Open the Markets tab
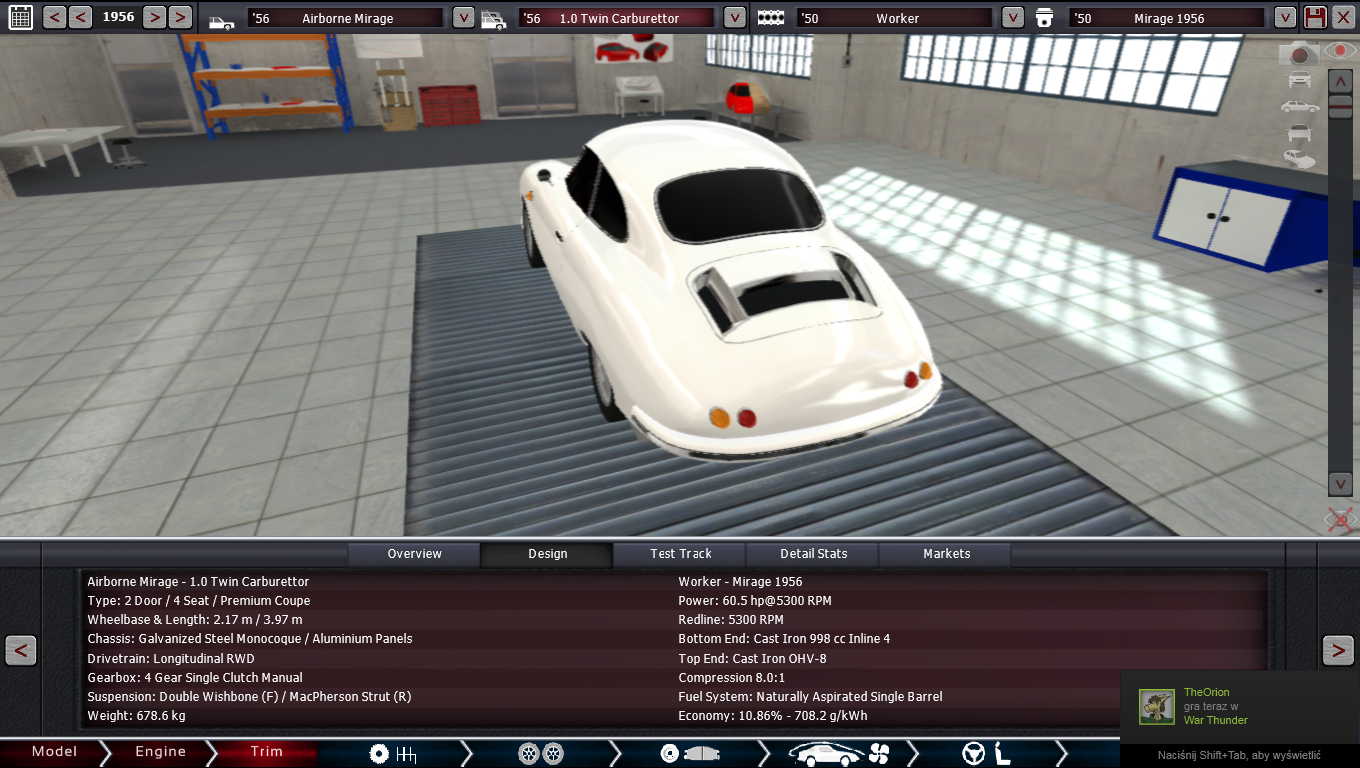This screenshot has width=1360, height=768. [x=946, y=554]
